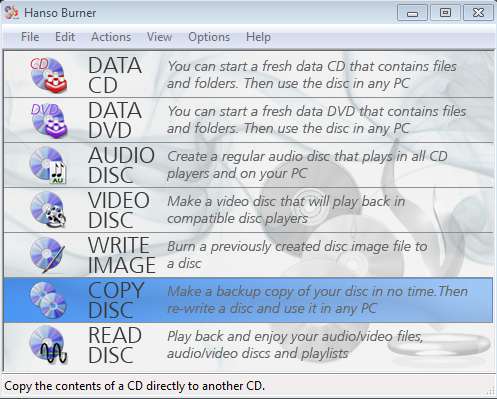Close the Hanso Burner window
Viewport: 497px width, 399px height.
click(x=478, y=13)
